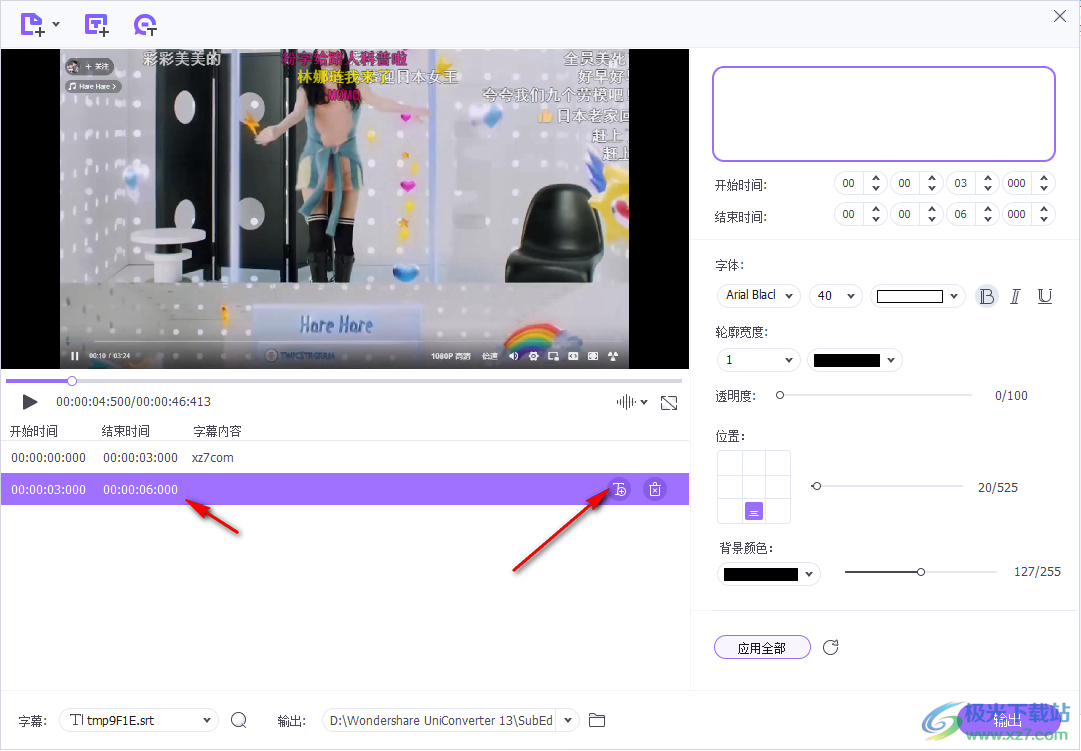This screenshot has width=1081, height=751.
Task: Decrease start time hours with down arrow
Action: [876, 188]
